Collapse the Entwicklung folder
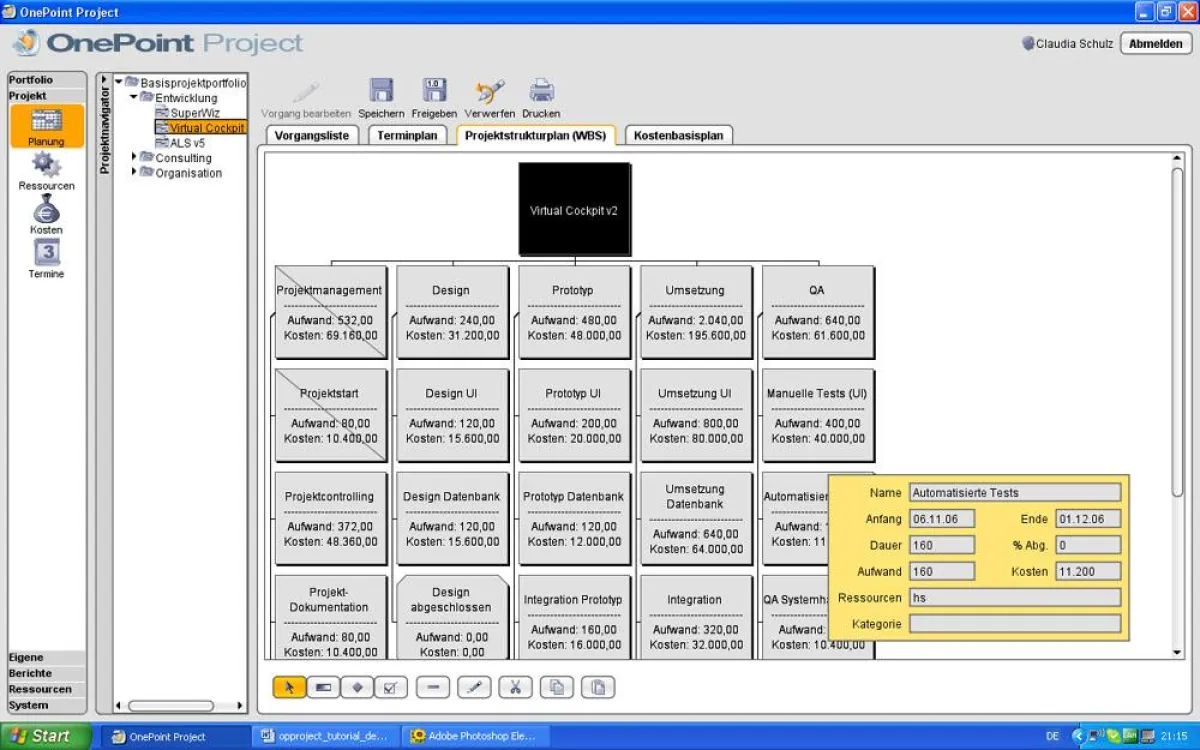The width and height of the screenshot is (1200, 750). point(133,97)
